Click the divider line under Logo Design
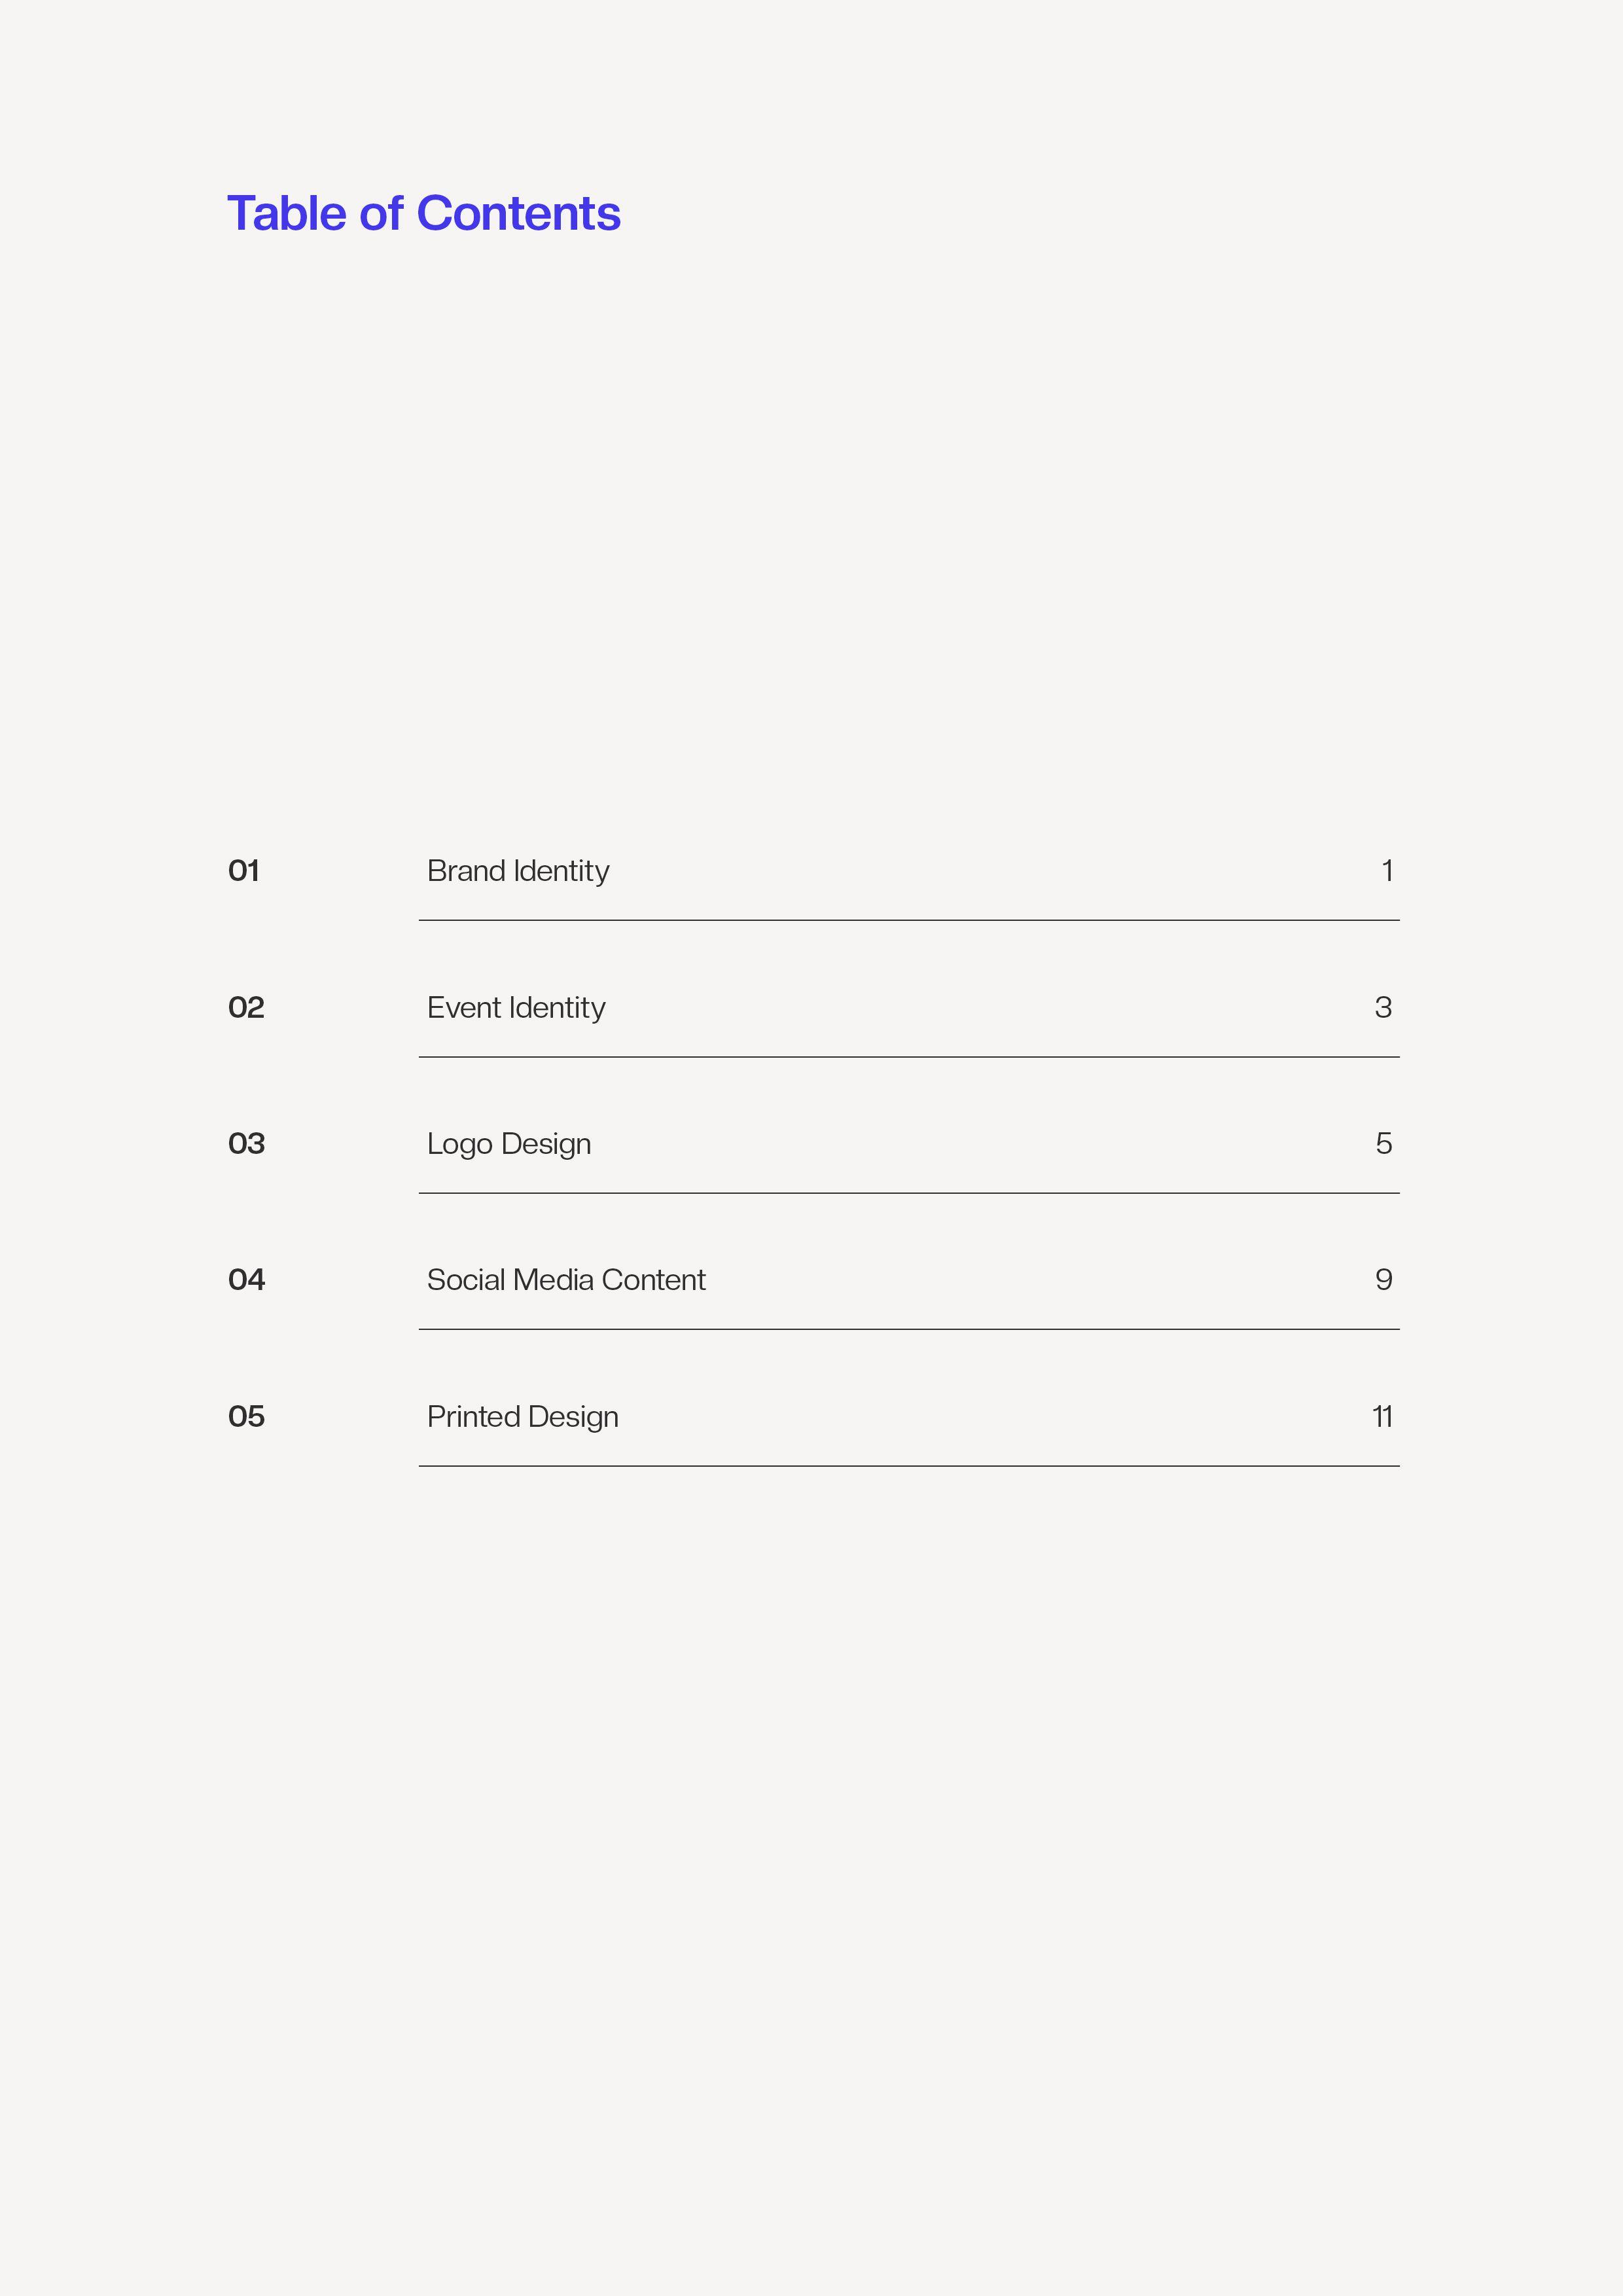Viewport: 1623px width, 2296px height. [909, 1193]
